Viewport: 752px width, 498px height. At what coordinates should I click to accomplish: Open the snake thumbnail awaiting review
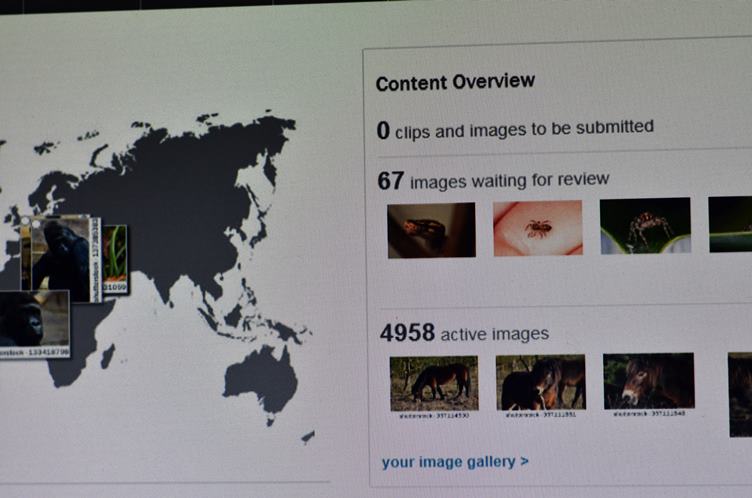[432, 230]
